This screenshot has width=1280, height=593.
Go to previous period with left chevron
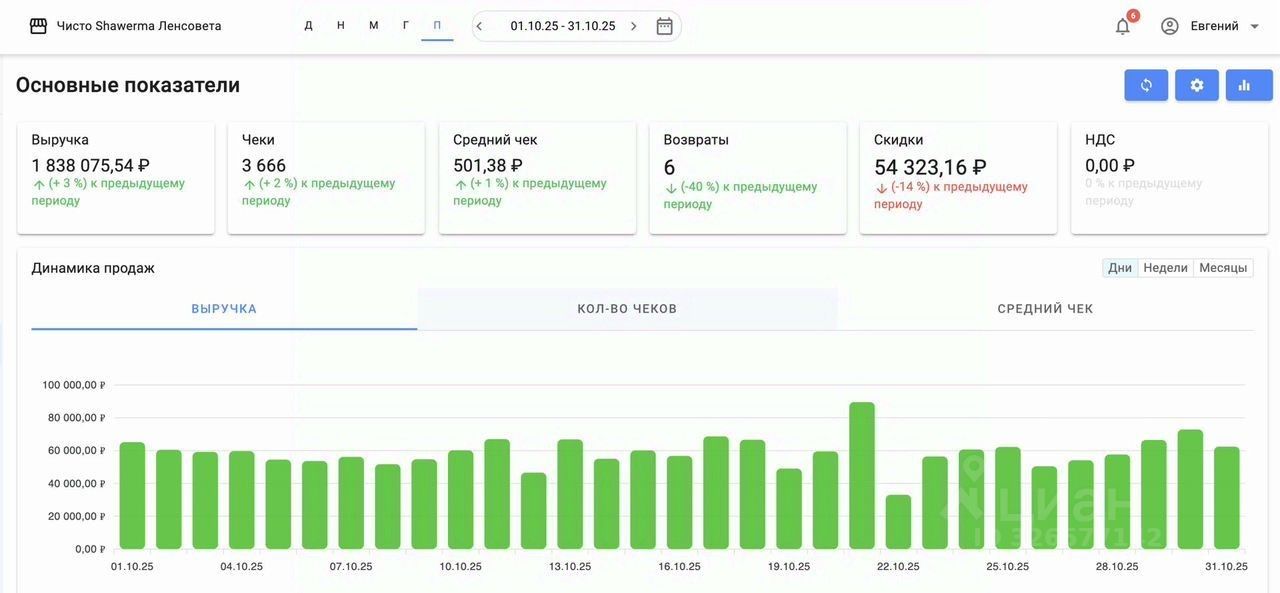click(480, 26)
